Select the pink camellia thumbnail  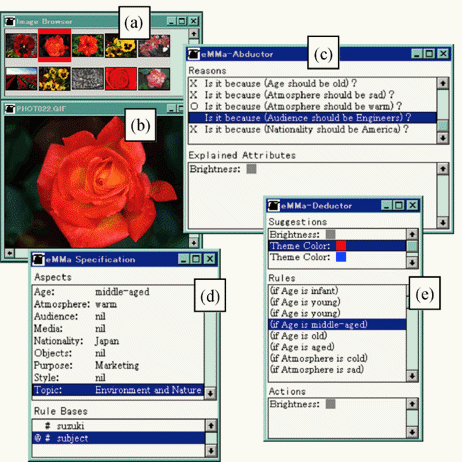pyautogui.click(x=154, y=79)
